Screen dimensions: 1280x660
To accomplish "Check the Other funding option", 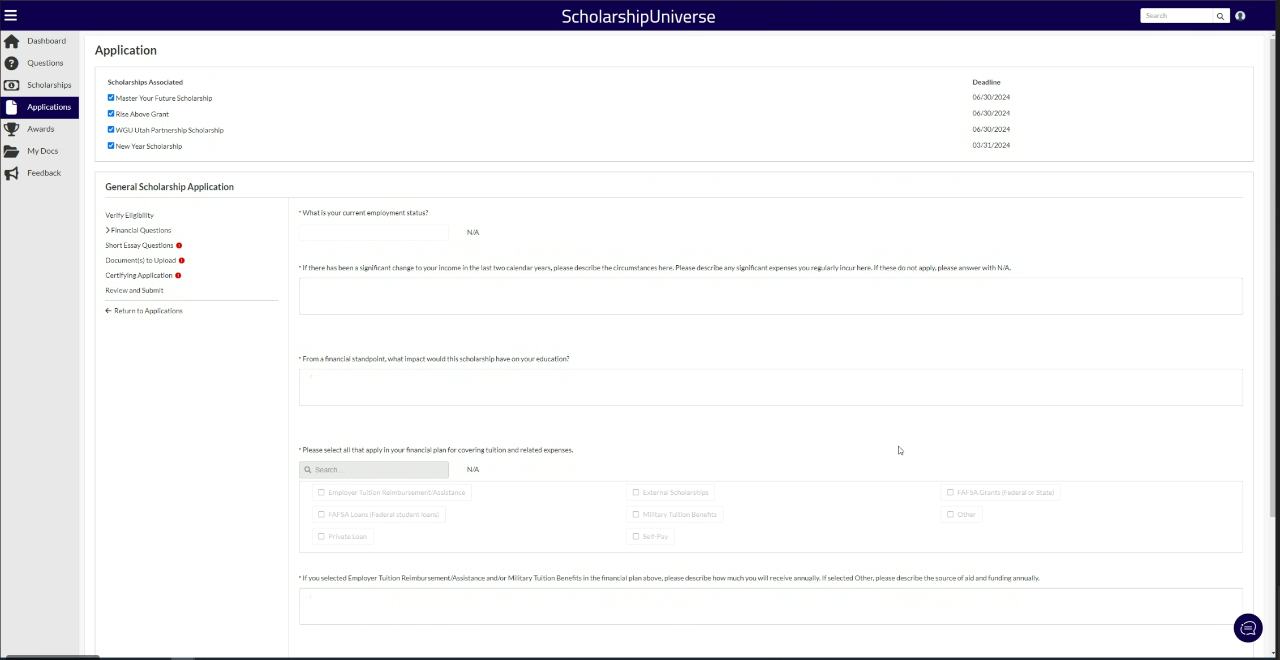I will click(950, 514).
